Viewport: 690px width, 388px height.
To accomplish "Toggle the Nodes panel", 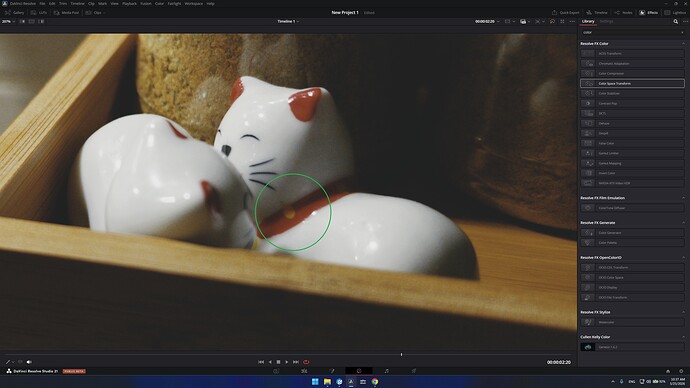I will (x=624, y=13).
